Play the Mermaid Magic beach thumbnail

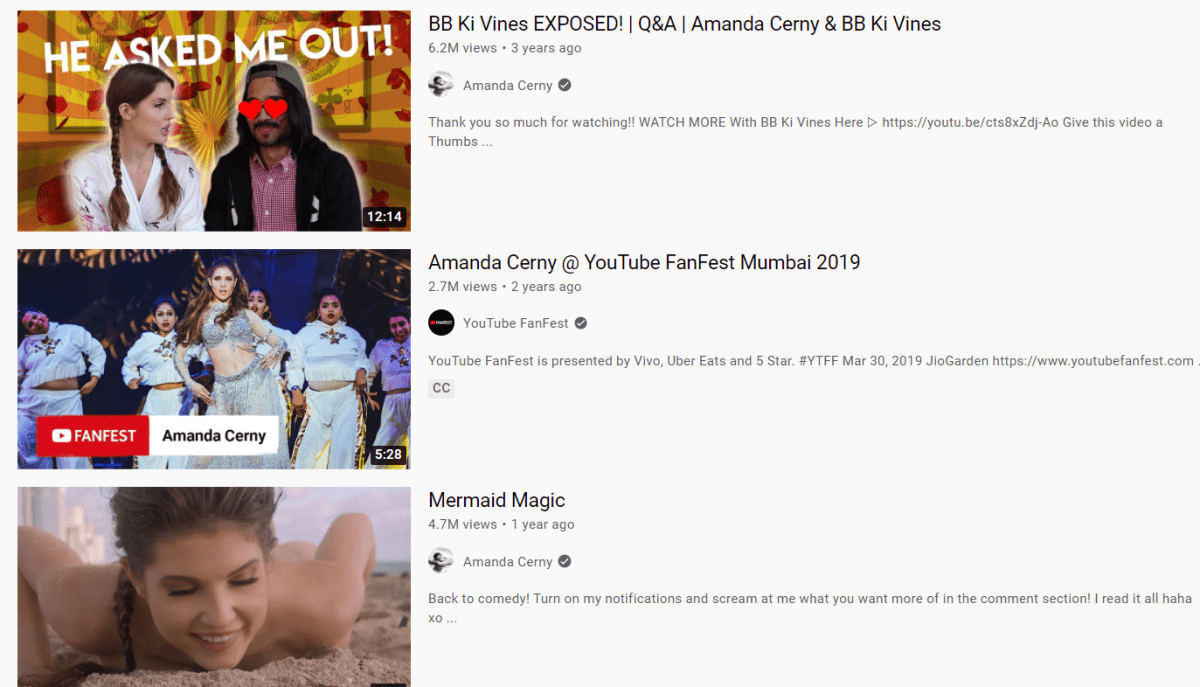[x=214, y=587]
